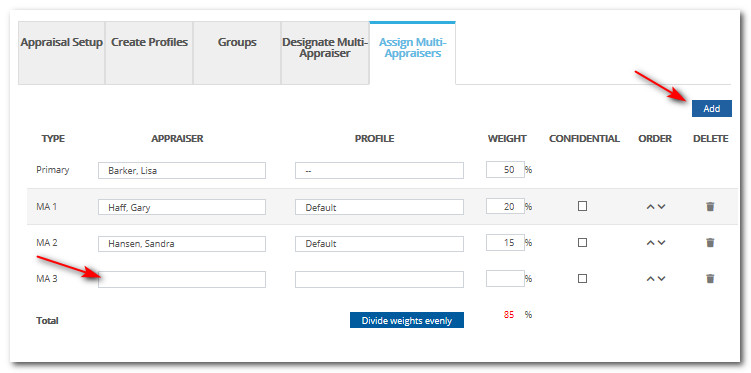751x373 pixels.
Task: Select the Primary weight field showing 50
Action: coord(505,170)
